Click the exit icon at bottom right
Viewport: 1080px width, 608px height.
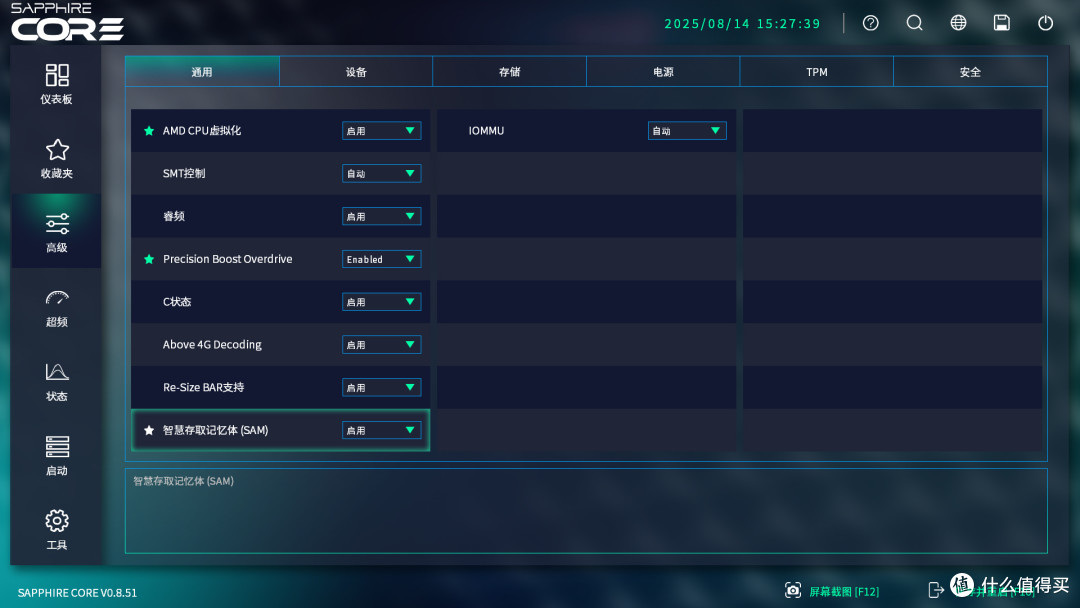936,590
